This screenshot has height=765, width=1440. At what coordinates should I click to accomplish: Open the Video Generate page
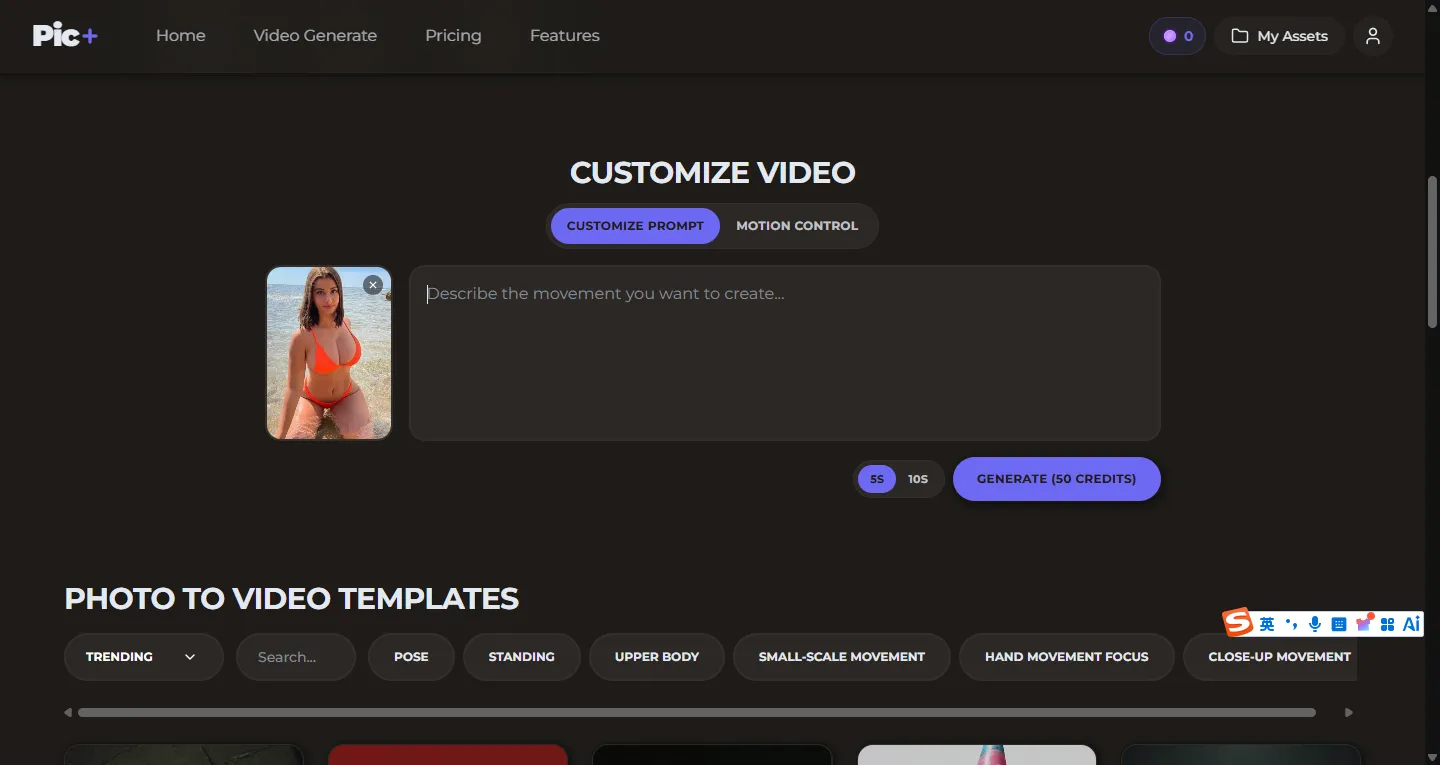315,36
